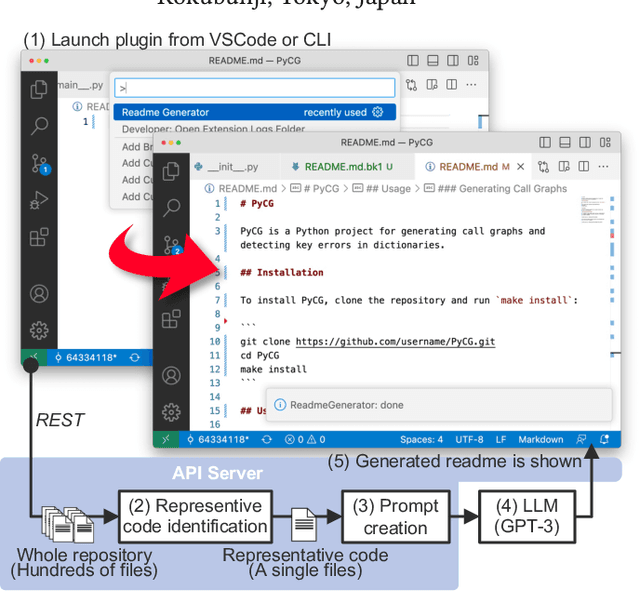Click gear icon on Readme Generator entry

coord(378,113)
